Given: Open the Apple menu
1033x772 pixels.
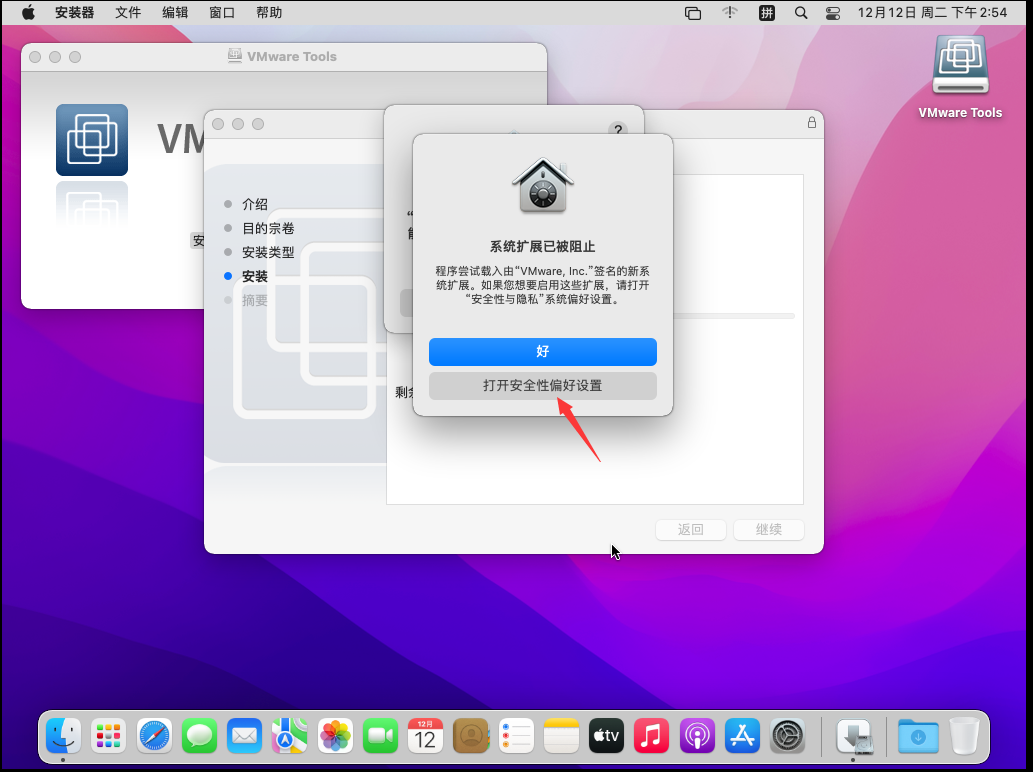Looking at the screenshot, I should click(x=28, y=13).
